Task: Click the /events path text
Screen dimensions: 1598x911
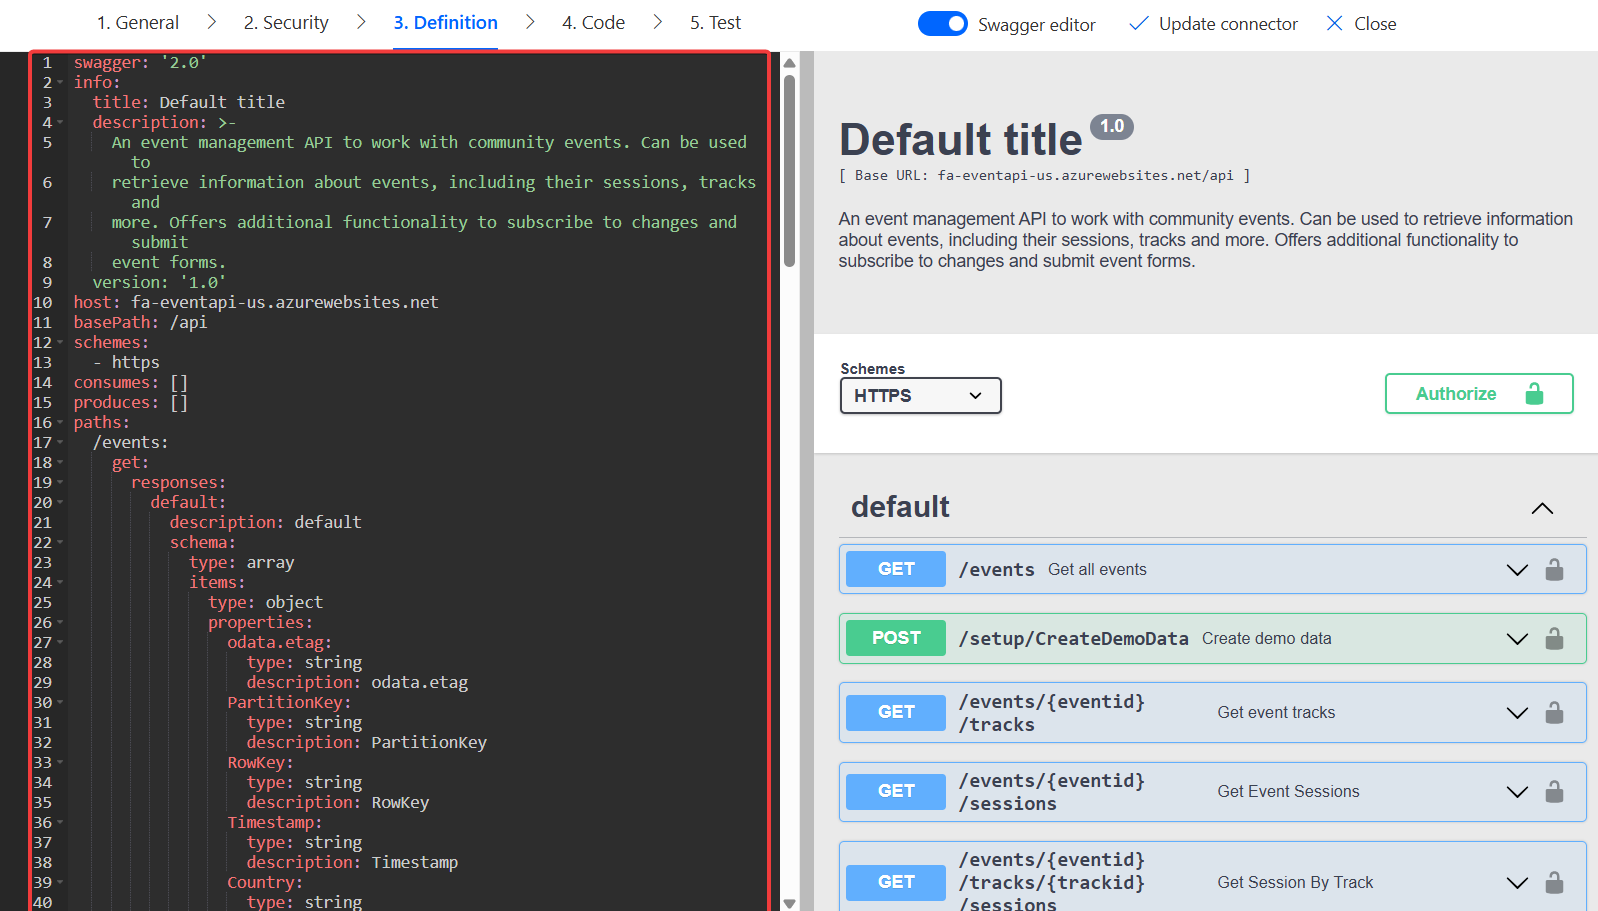Action: pyautogui.click(x=997, y=570)
